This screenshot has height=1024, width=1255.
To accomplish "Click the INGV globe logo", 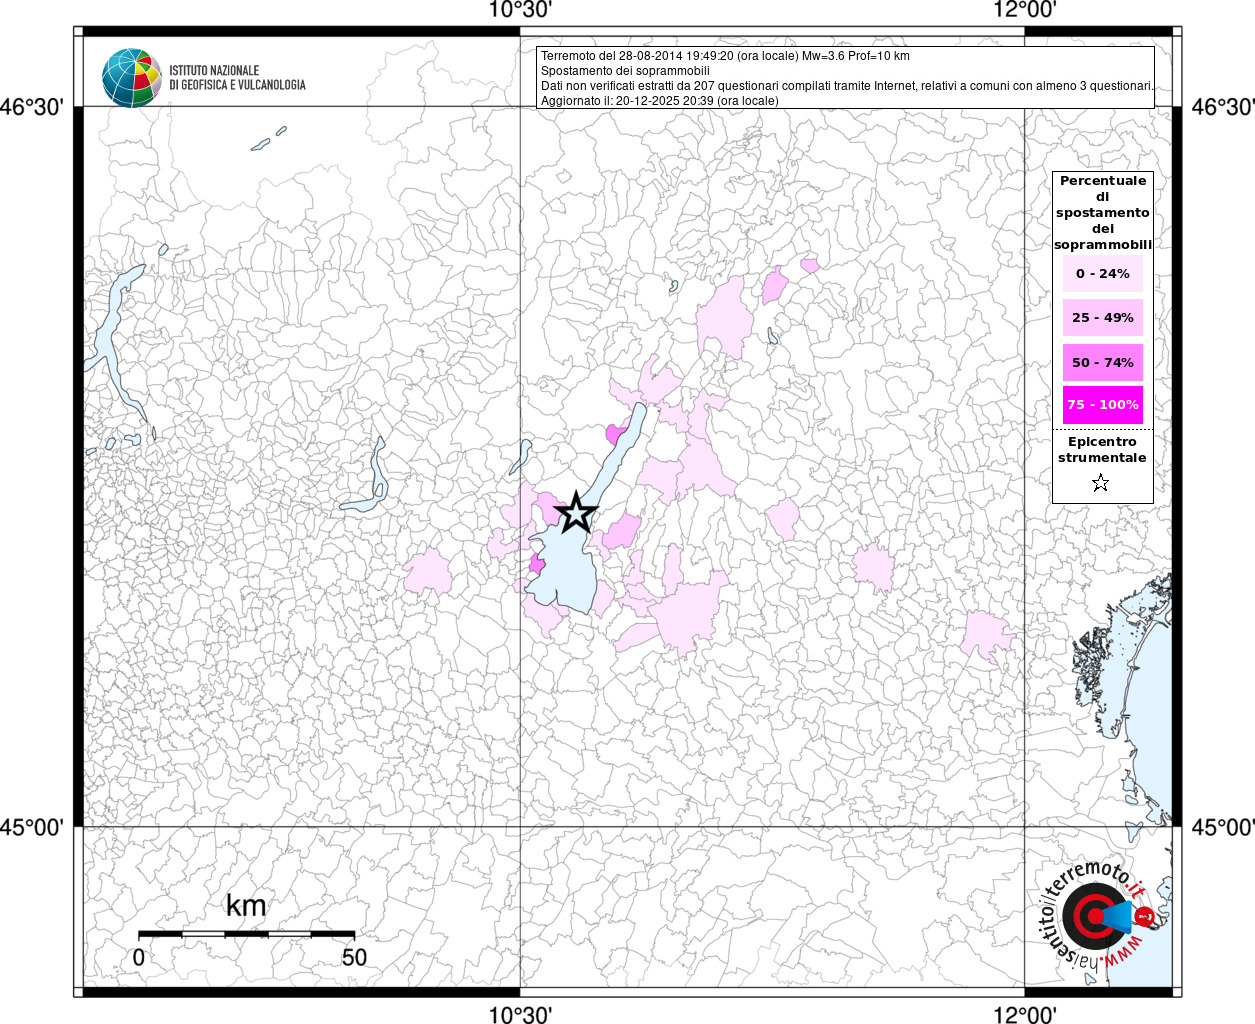I will click(131, 78).
